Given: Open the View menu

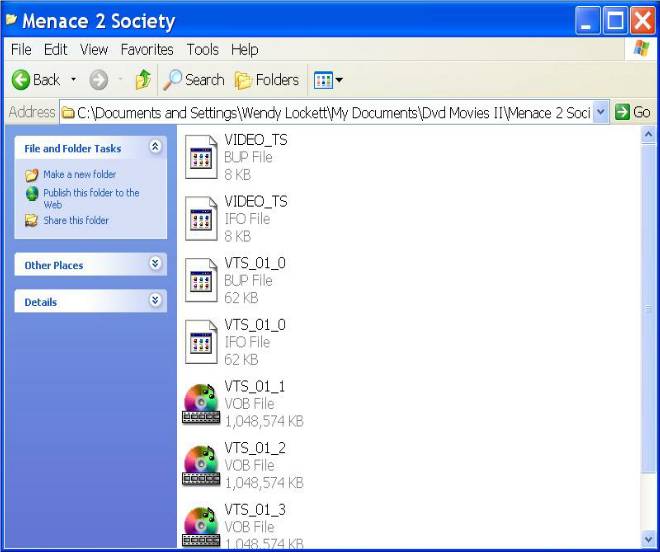Looking at the screenshot, I should click(x=94, y=50).
